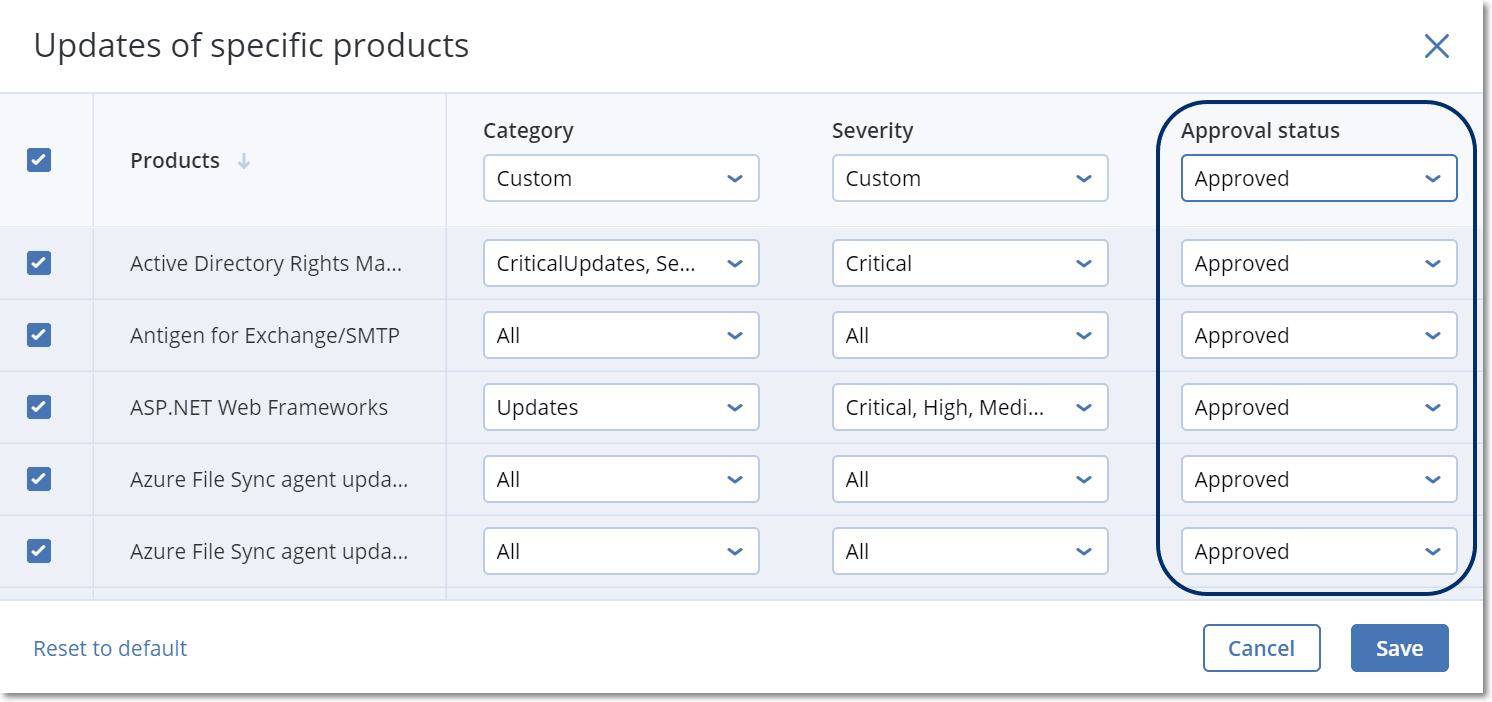
Task: Open the header Category dropdown set to Custom
Action: [620, 179]
